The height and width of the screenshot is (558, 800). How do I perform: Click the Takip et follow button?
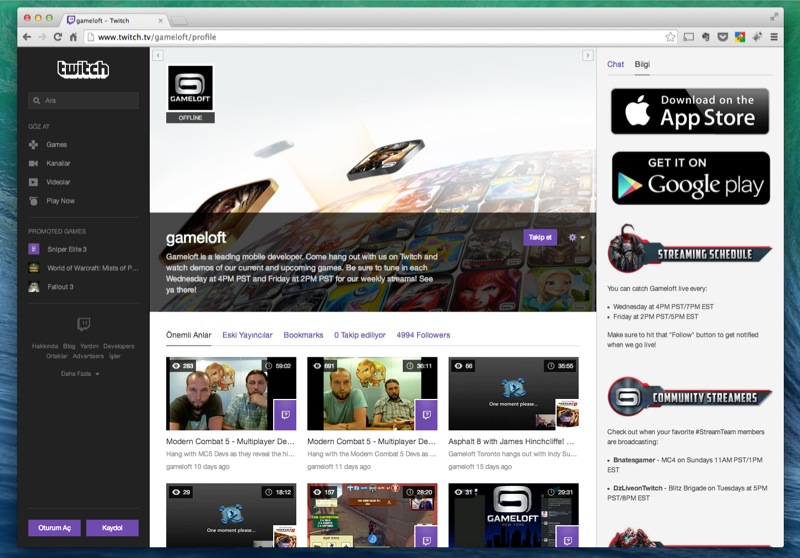[540, 237]
